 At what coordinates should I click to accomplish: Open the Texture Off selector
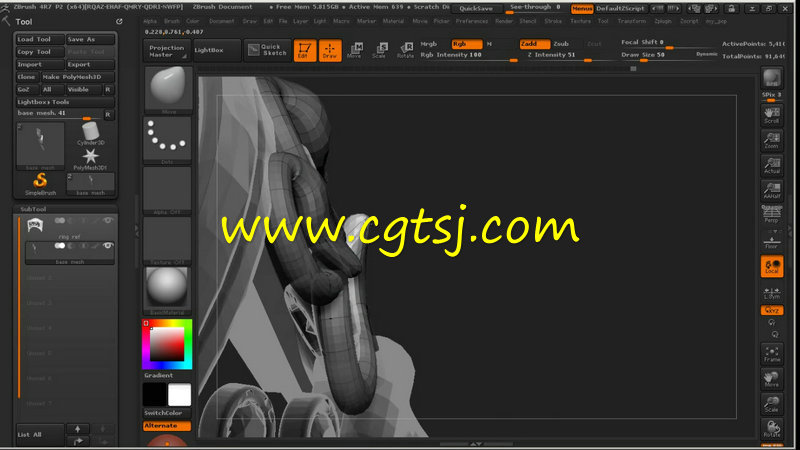coord(168,240)
